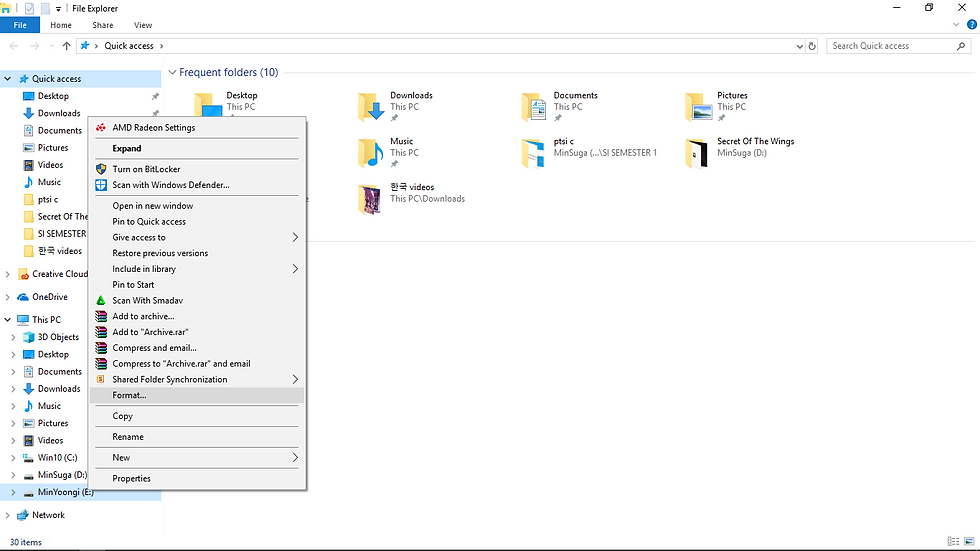Choose Format... from the context menu
Screen dimensions: 980x551
click(x=197, y=395)
